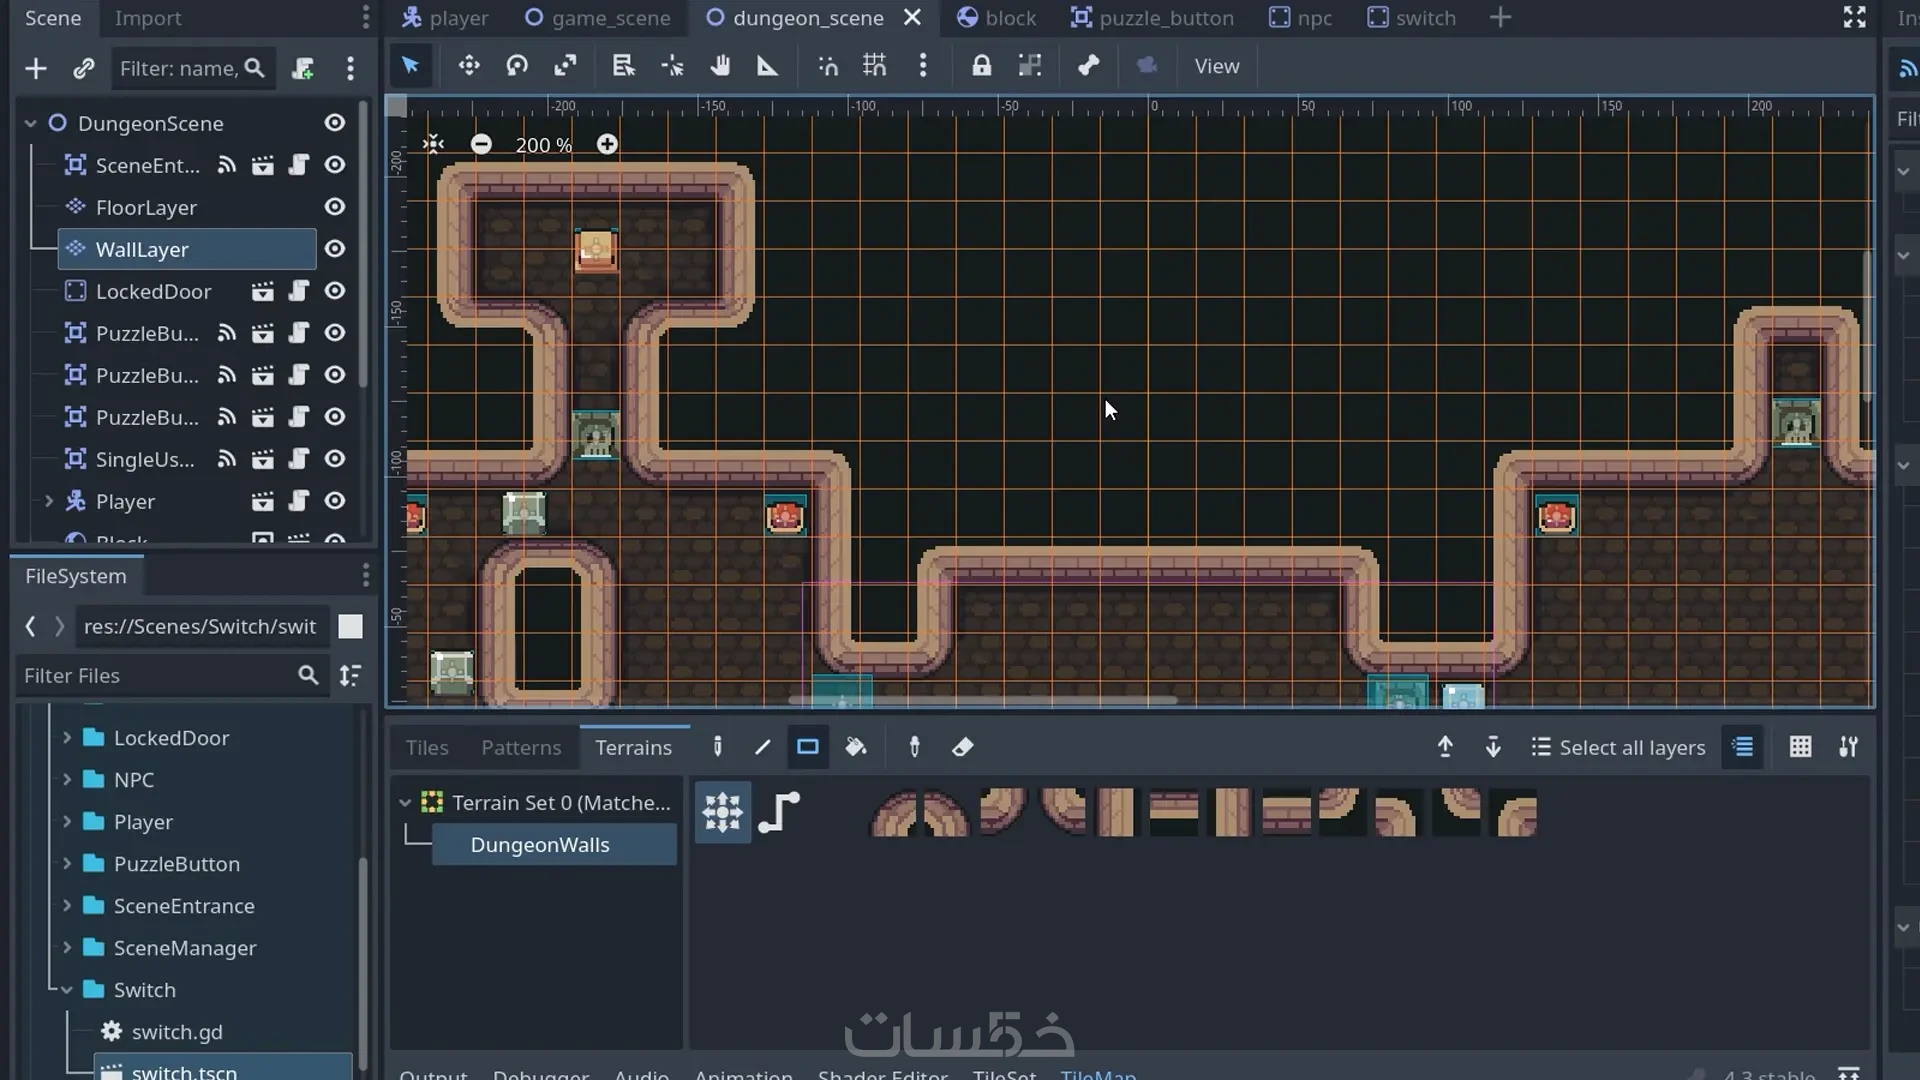Select the Pan mode hand tool
Image resolution: width=1920 pixels, height=1080 pixels.
[x=720, y=66]
